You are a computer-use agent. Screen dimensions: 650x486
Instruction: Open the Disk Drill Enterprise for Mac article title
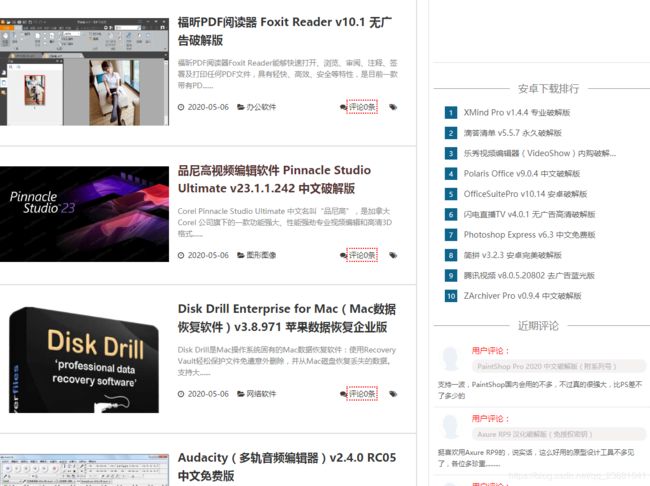[x=286, y=318]
